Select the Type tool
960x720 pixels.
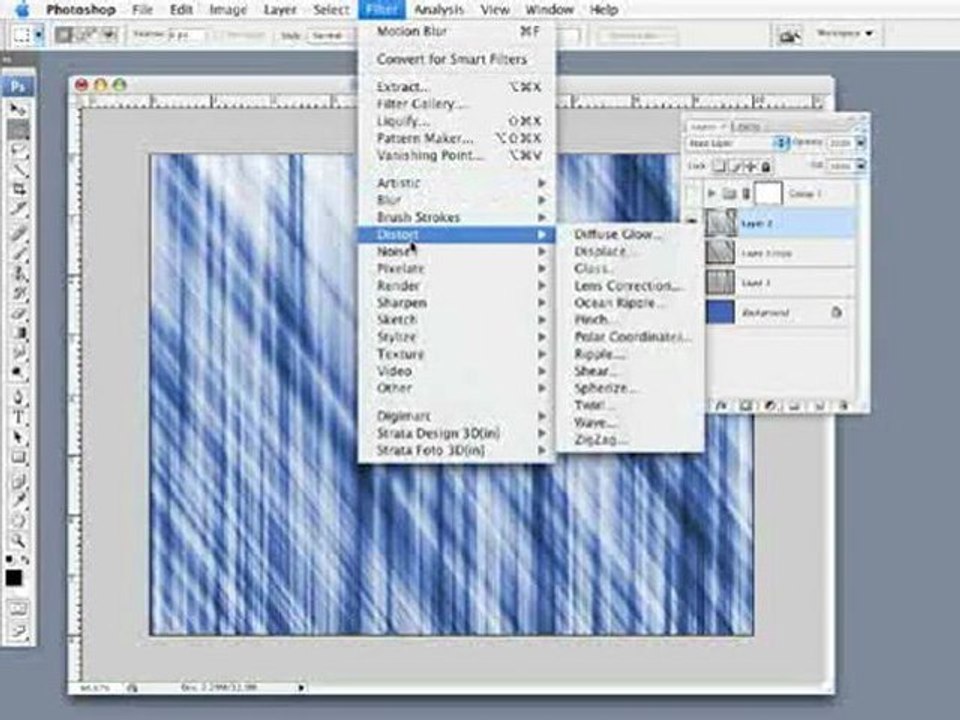(x=18, y=418)
